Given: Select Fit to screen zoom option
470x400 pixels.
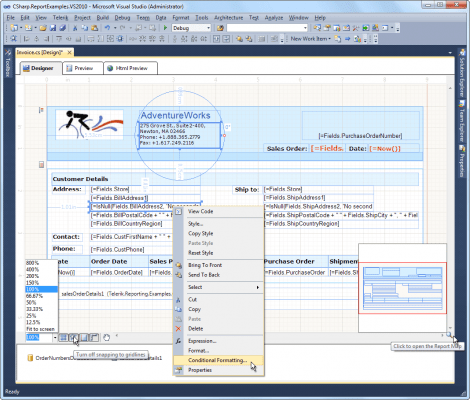Looking at the screenshot, I should pyautogui.click(x=40, y=329).
